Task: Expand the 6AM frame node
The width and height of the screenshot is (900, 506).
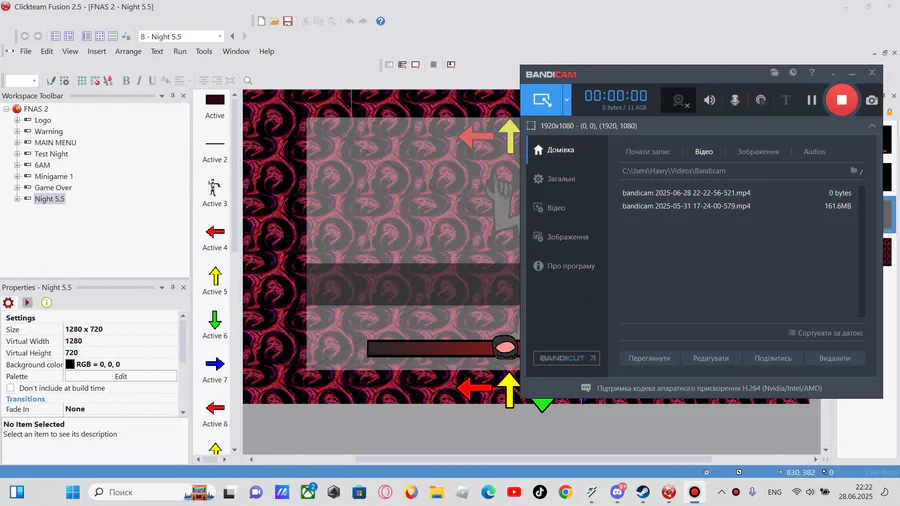Action: [17, 165]
